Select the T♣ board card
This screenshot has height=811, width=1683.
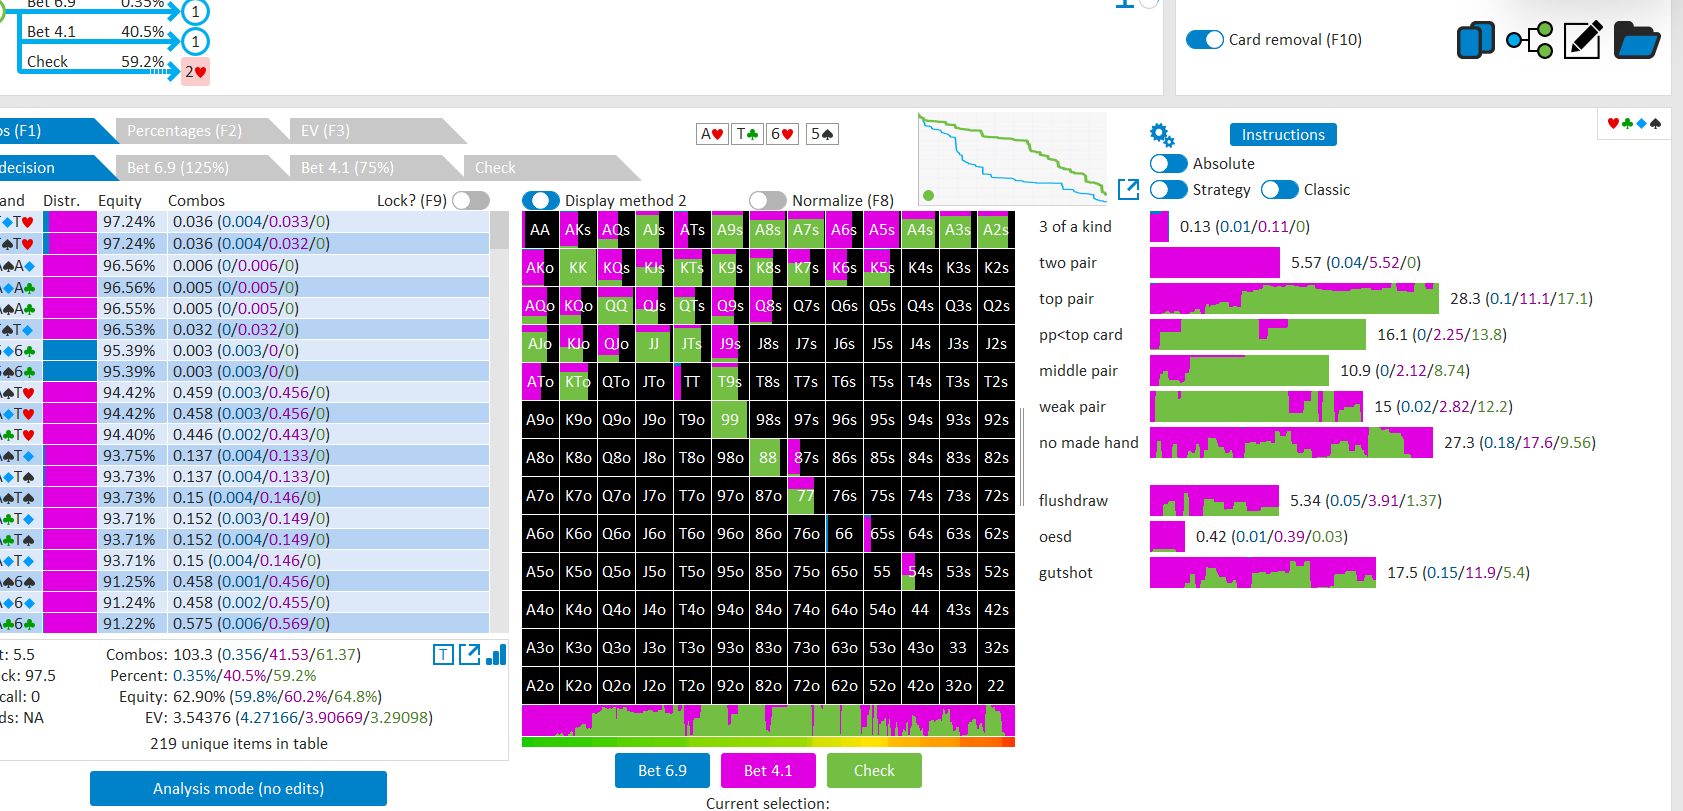click(x=747, y=134)
